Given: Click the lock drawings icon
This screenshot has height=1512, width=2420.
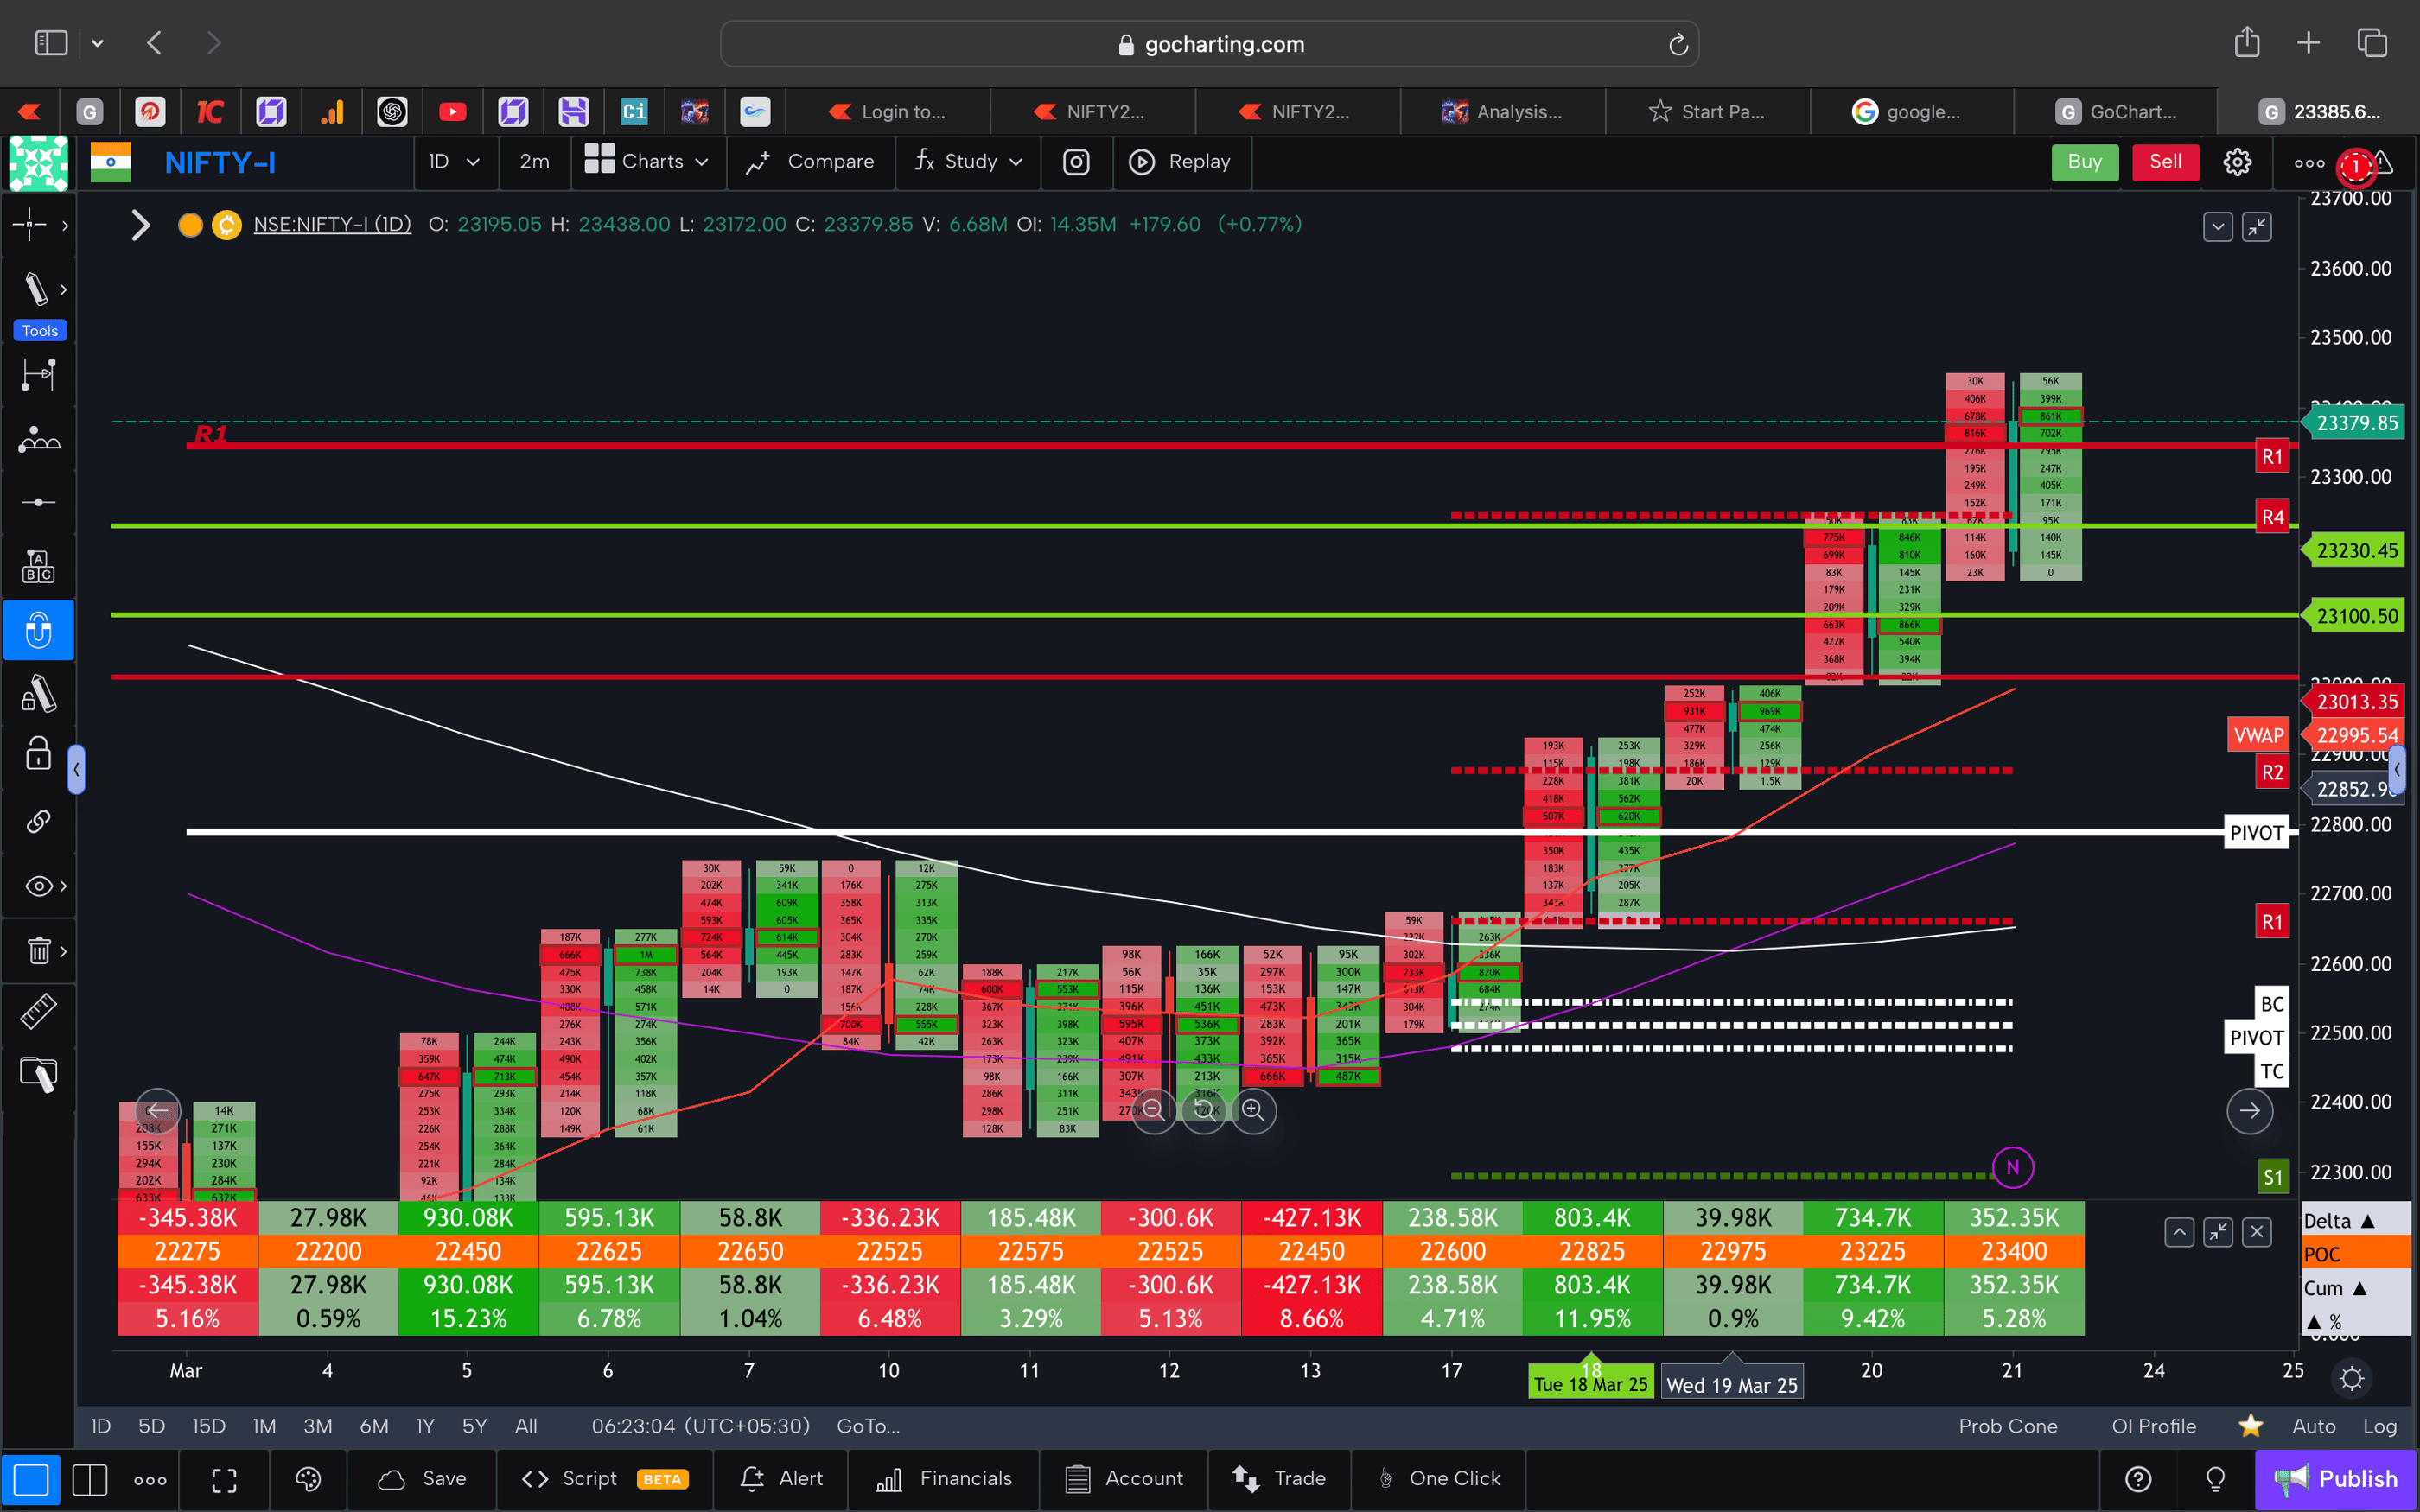Looking at the screenshot, I should [x=38, y=753].
